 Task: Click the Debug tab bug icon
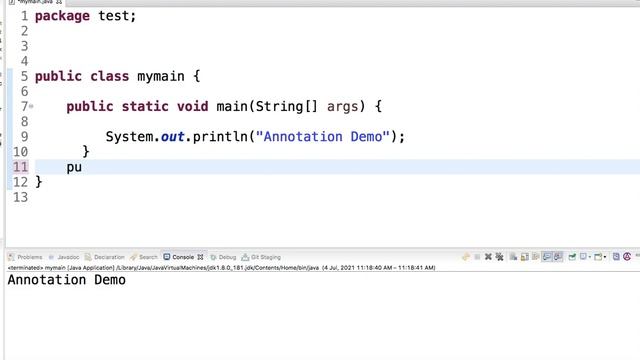point(213,257)
